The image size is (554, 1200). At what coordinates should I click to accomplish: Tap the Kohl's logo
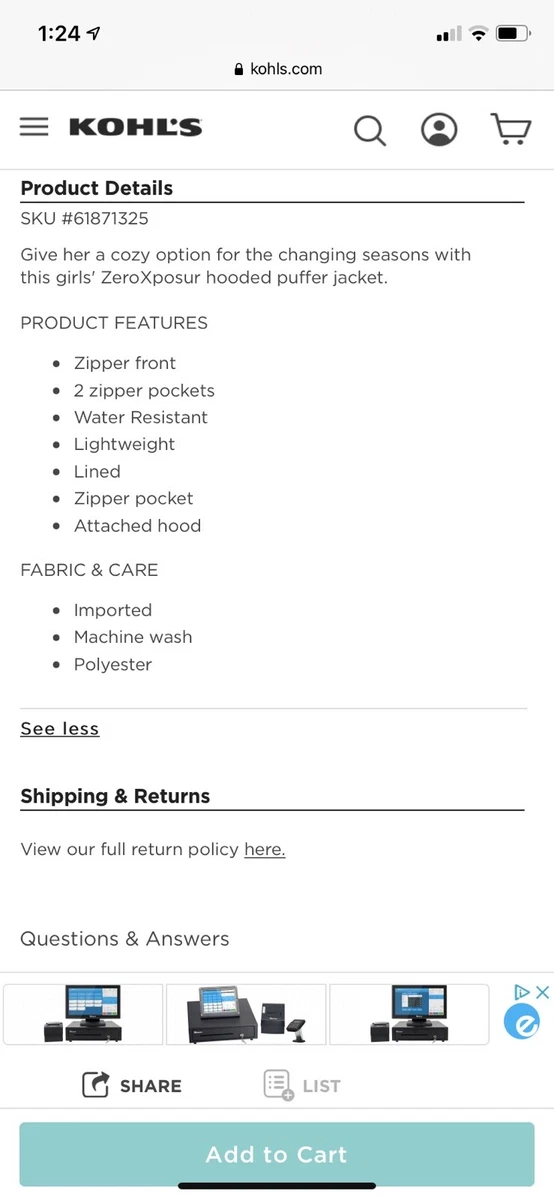point(136,127)
